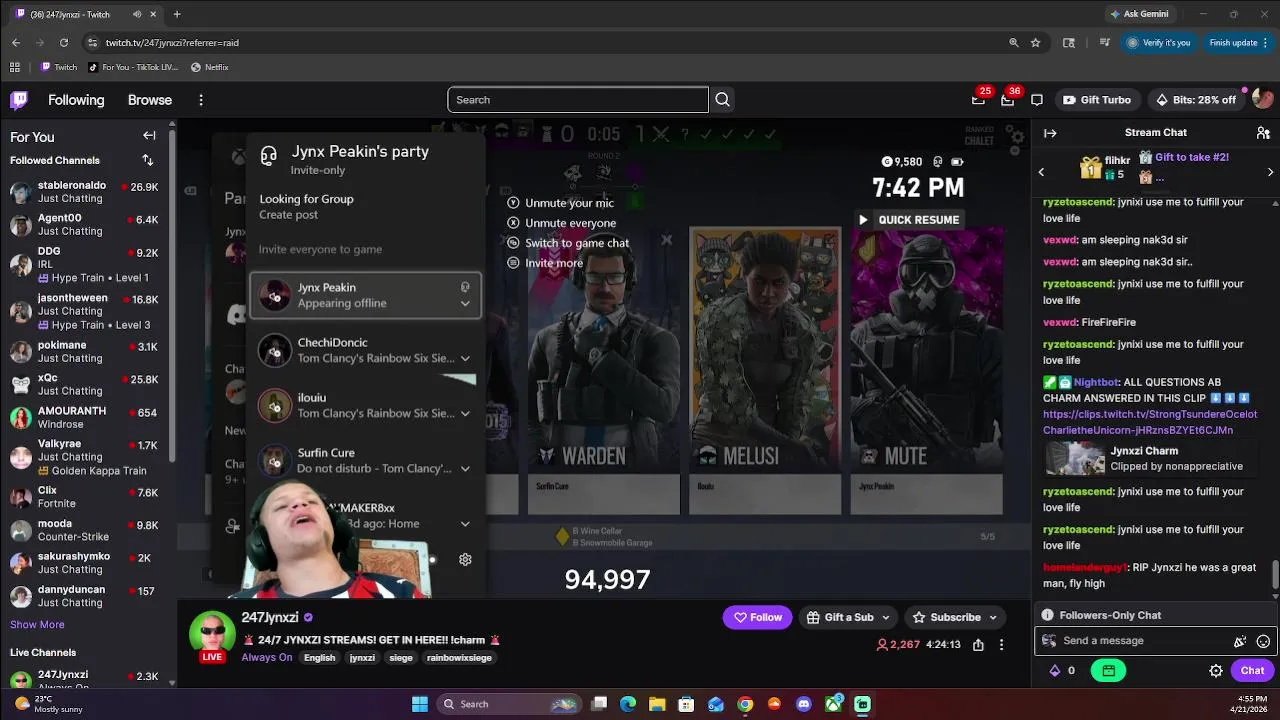This screenshot has height=720, width=1280.
Task: Collapse the For You sidebar
Action: tap(149, 136)
